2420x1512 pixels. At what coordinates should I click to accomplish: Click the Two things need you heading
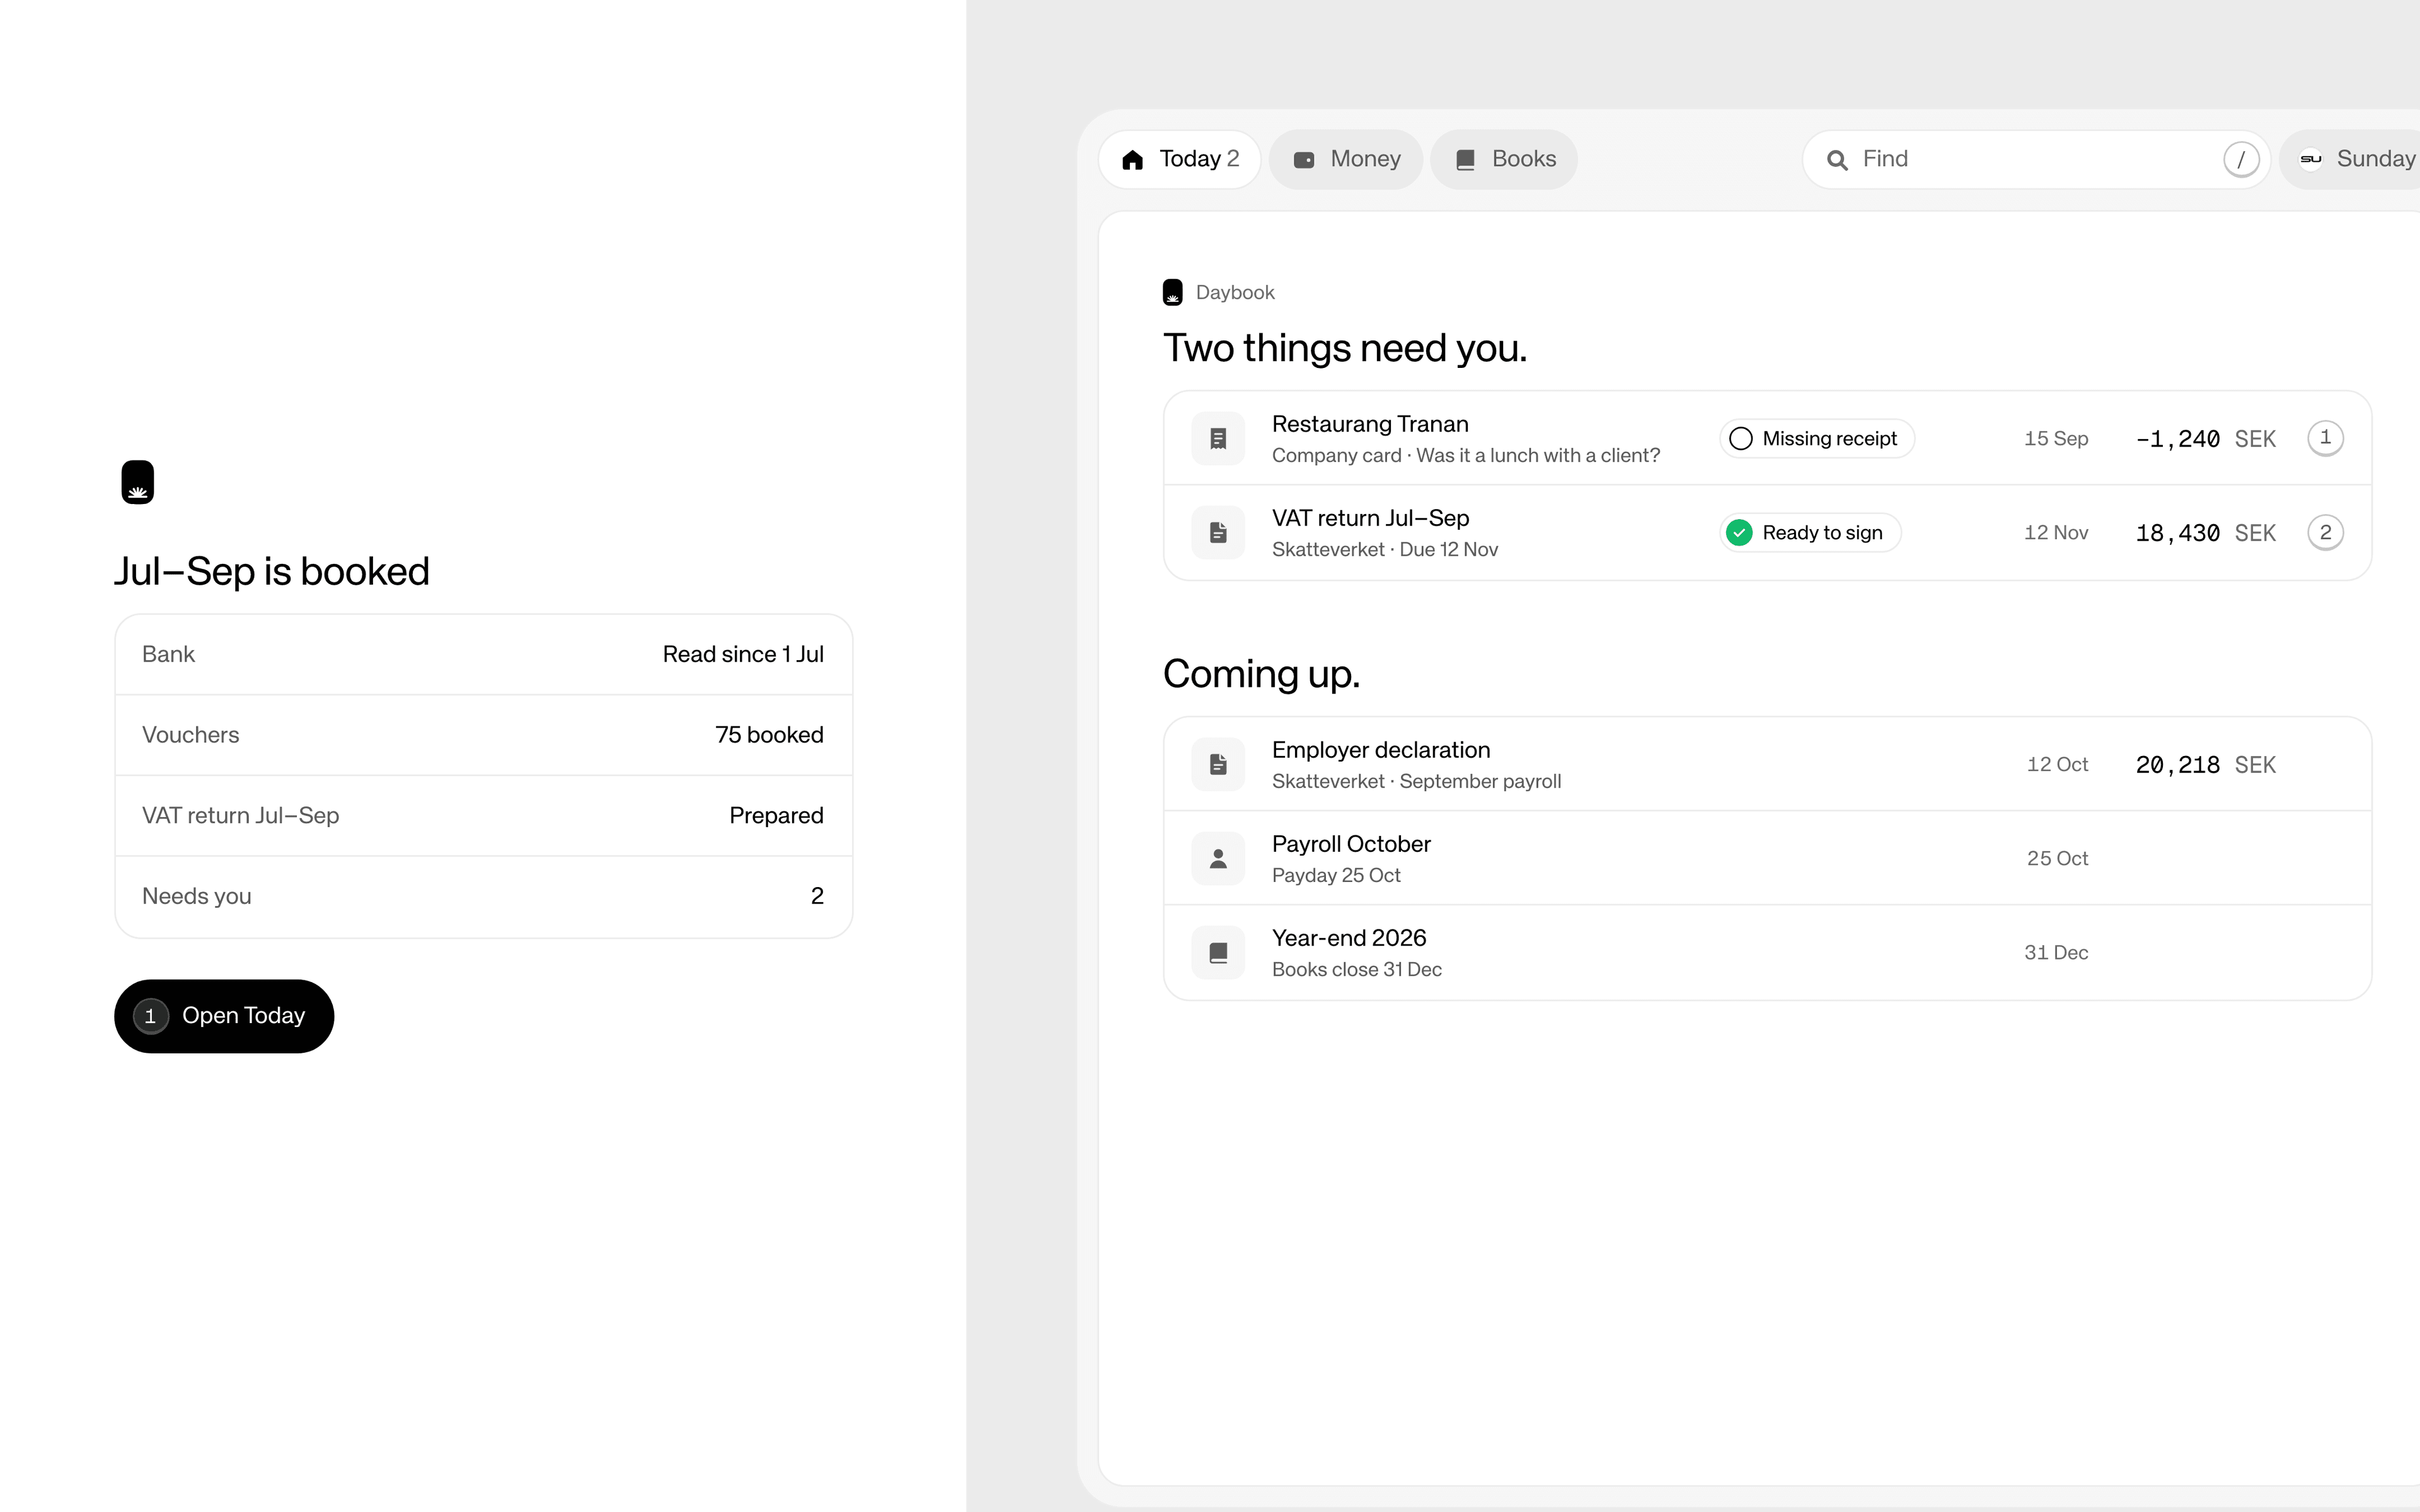coord(1345,348)
